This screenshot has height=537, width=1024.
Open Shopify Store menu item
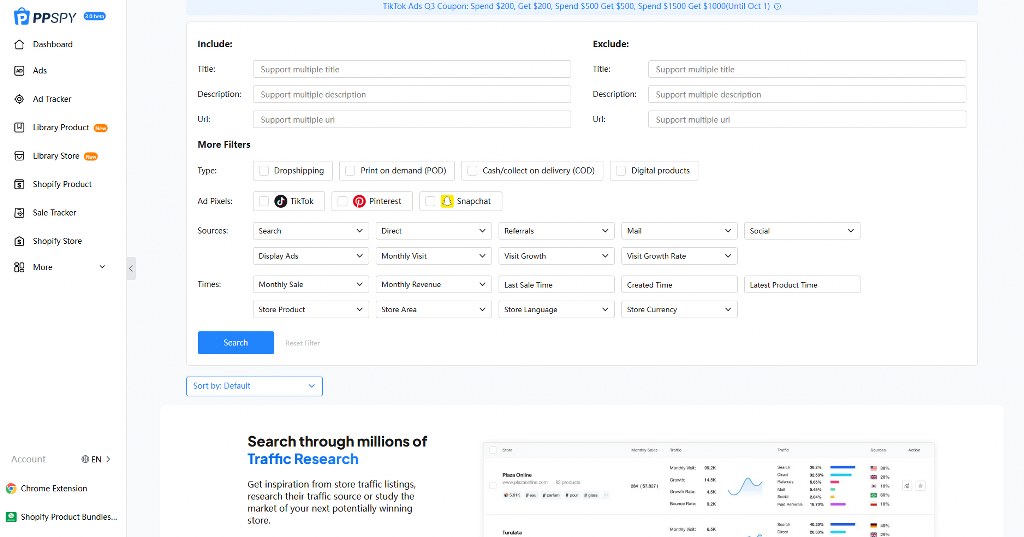pos(57,241)
